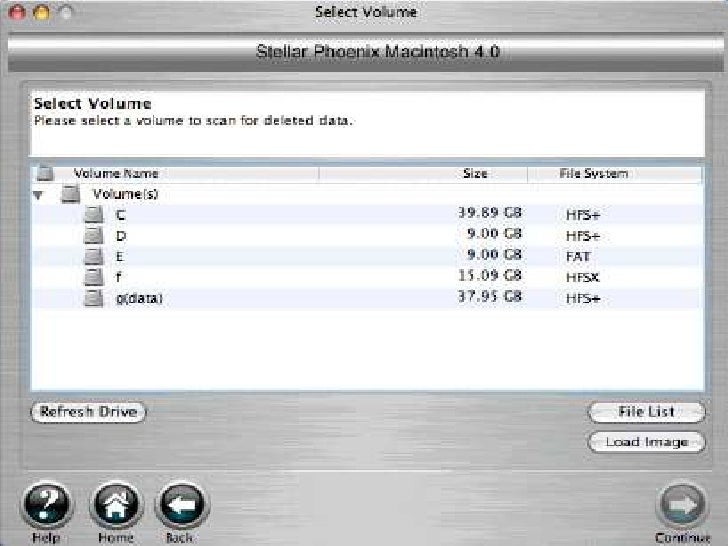Click the 37.95 GB size value
Screen dimensions: 728x546
(x=490, y=297)
